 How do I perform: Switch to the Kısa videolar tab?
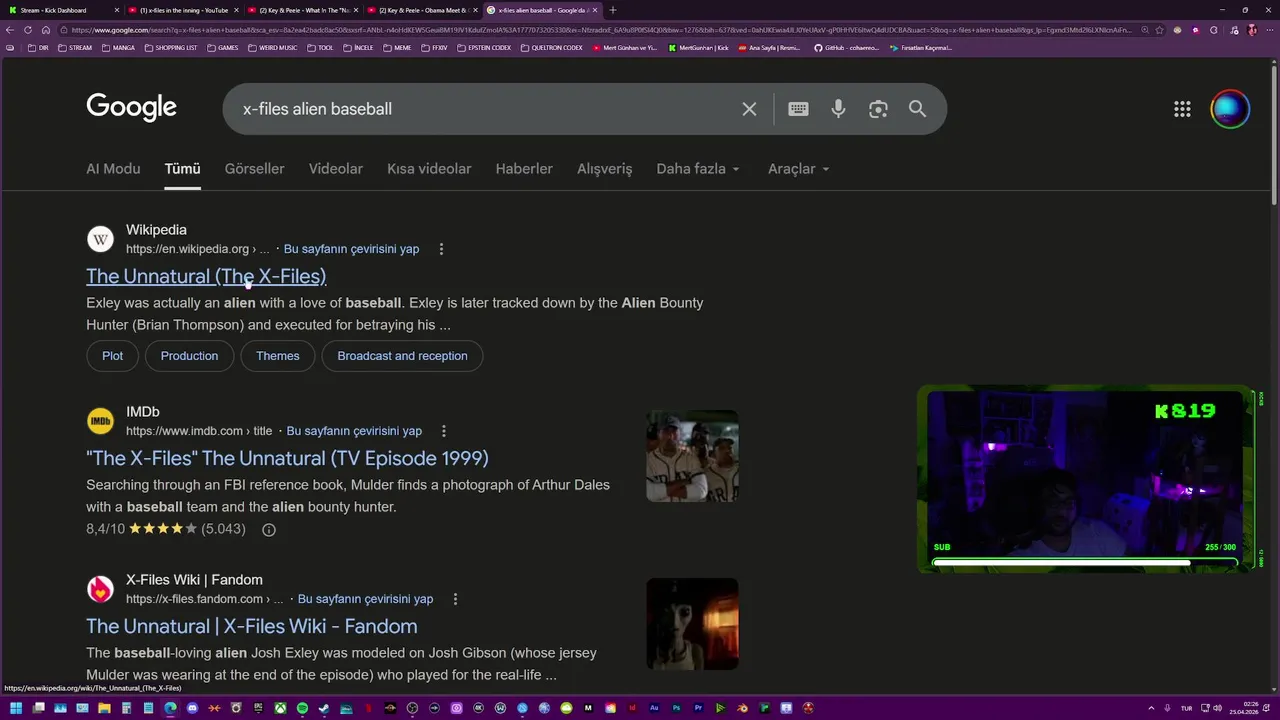click(429, 169)
